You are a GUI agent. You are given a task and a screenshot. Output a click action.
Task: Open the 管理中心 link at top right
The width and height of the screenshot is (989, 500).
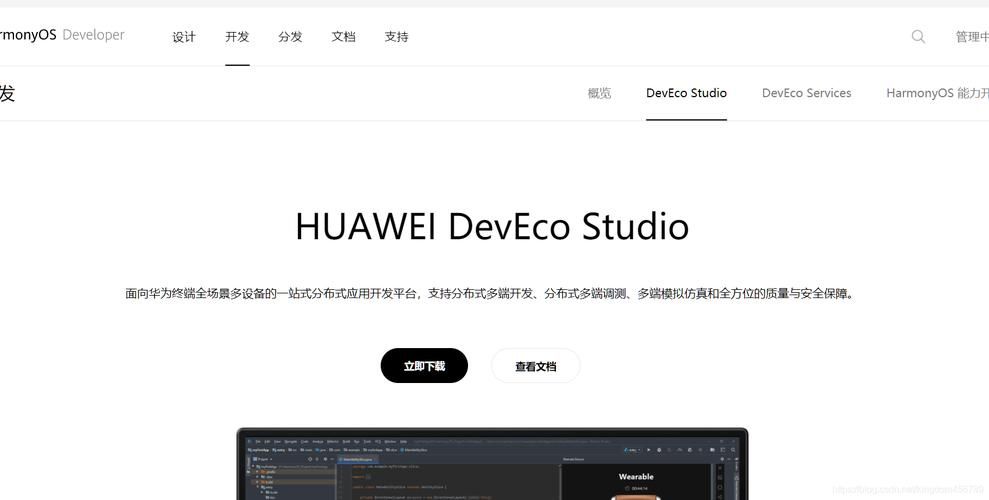pyautogui.click(x=972, y=37)
